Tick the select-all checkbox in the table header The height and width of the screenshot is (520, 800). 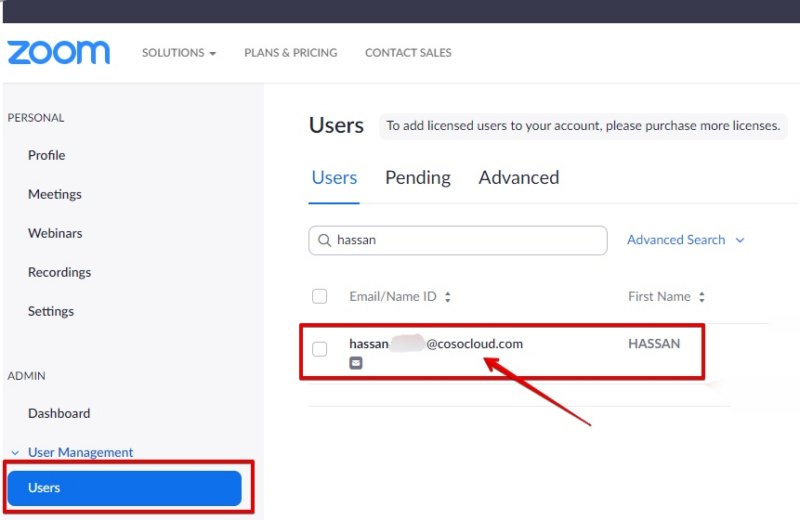[x=319, y=296]
